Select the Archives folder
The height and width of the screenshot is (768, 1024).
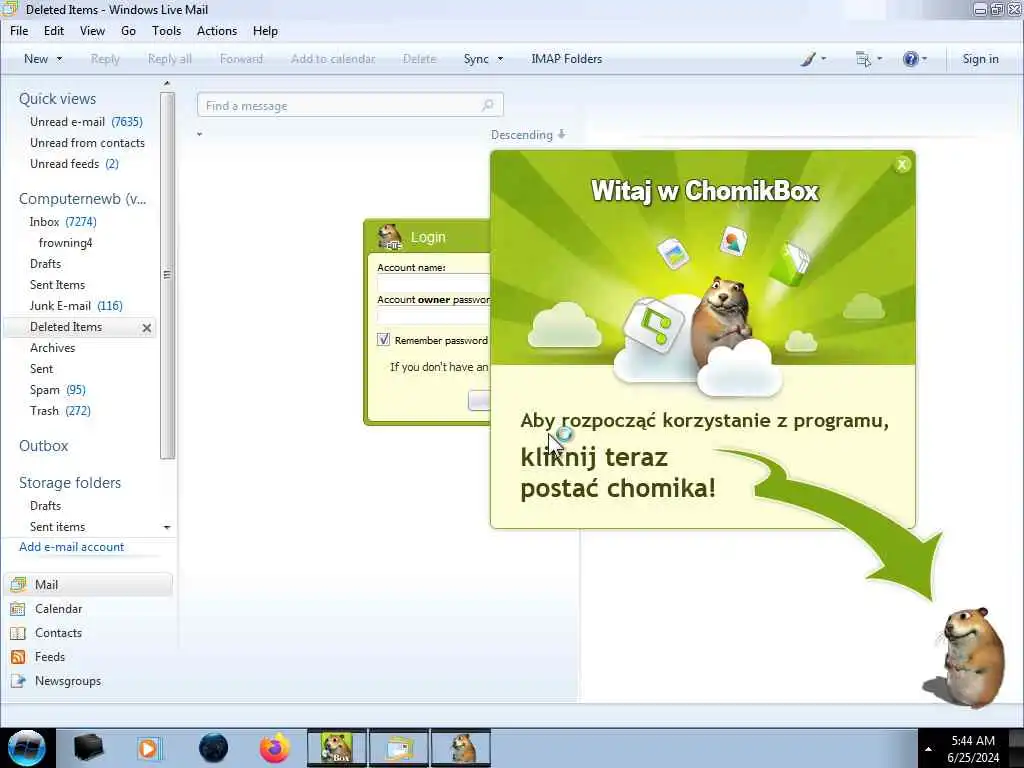pos(52,348)
